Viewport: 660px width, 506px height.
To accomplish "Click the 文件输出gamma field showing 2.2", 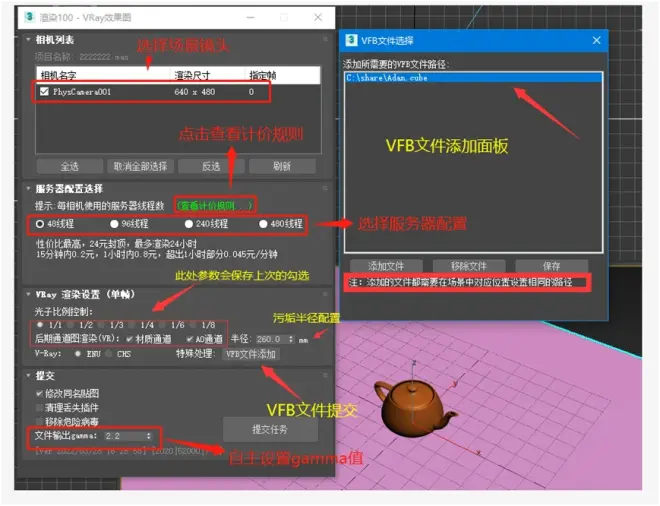I will 124,436.
